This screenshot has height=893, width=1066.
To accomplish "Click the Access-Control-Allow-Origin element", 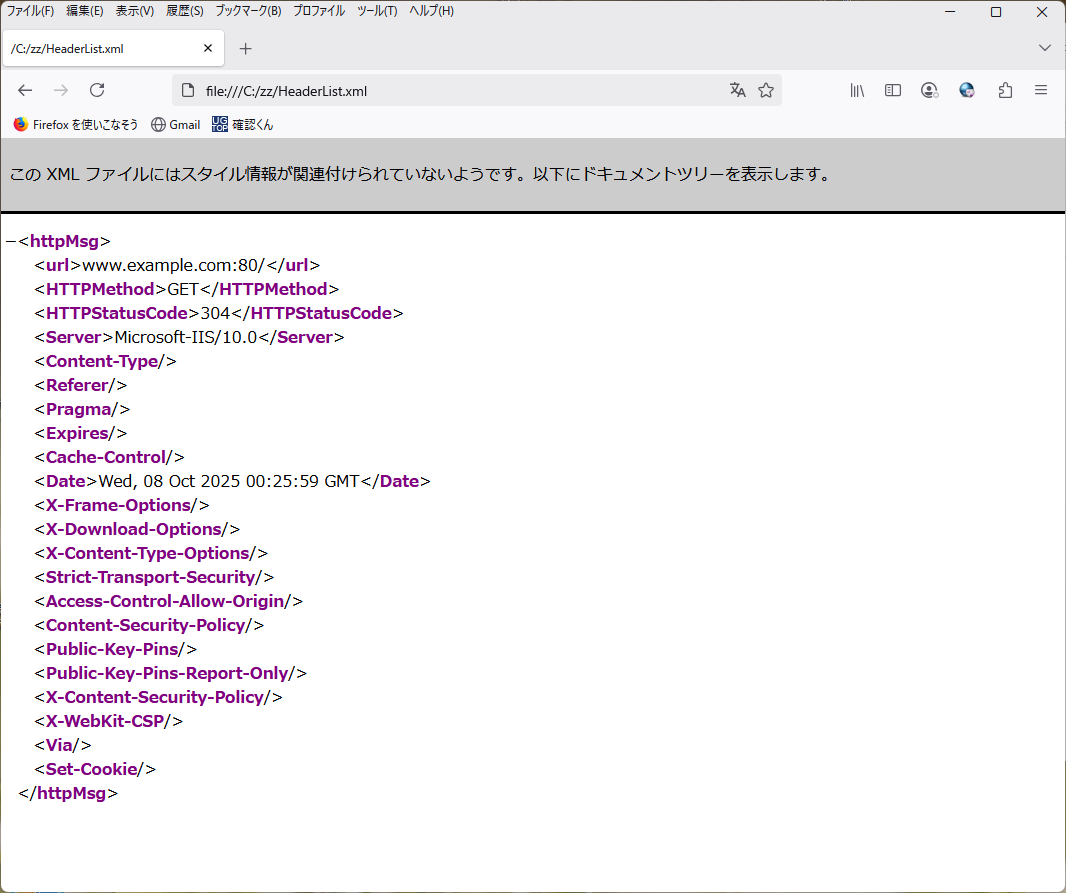I will tap(169, 601).
